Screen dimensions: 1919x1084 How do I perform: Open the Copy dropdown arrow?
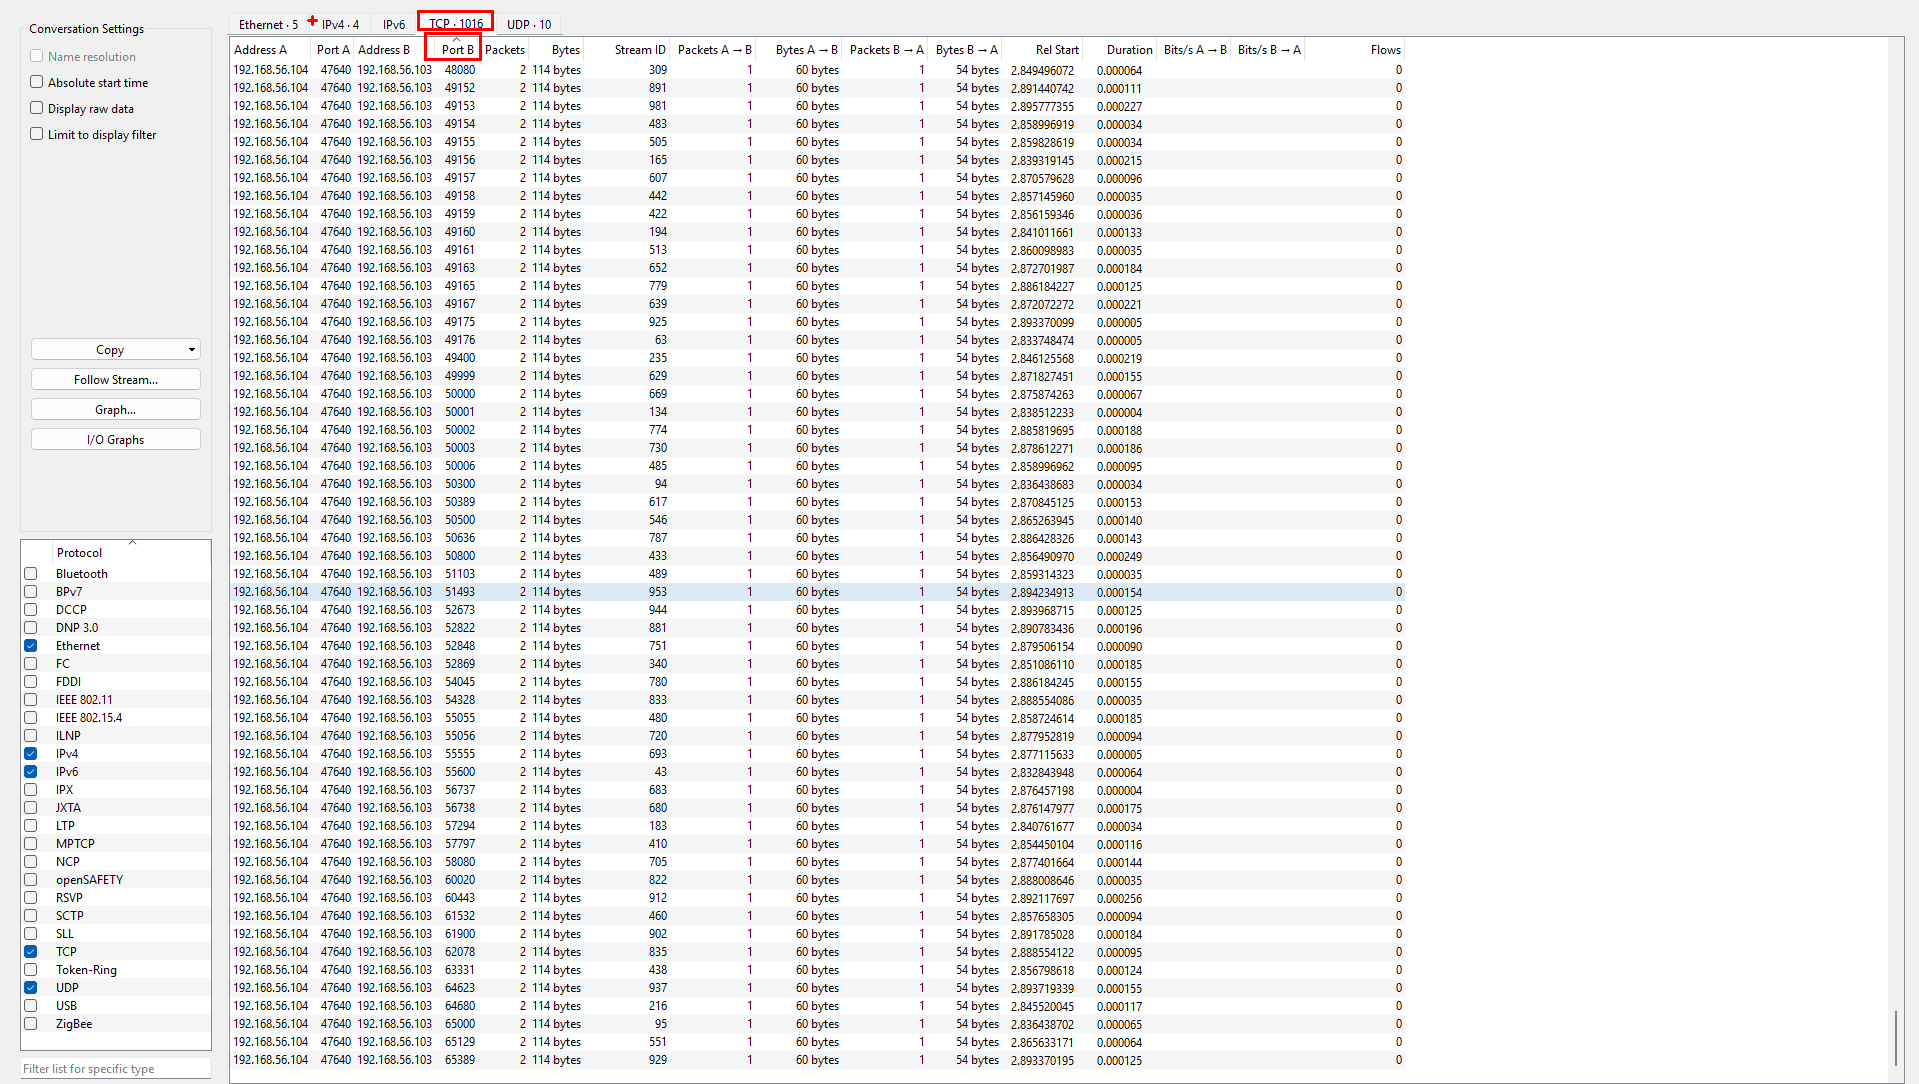pos(191,350)
